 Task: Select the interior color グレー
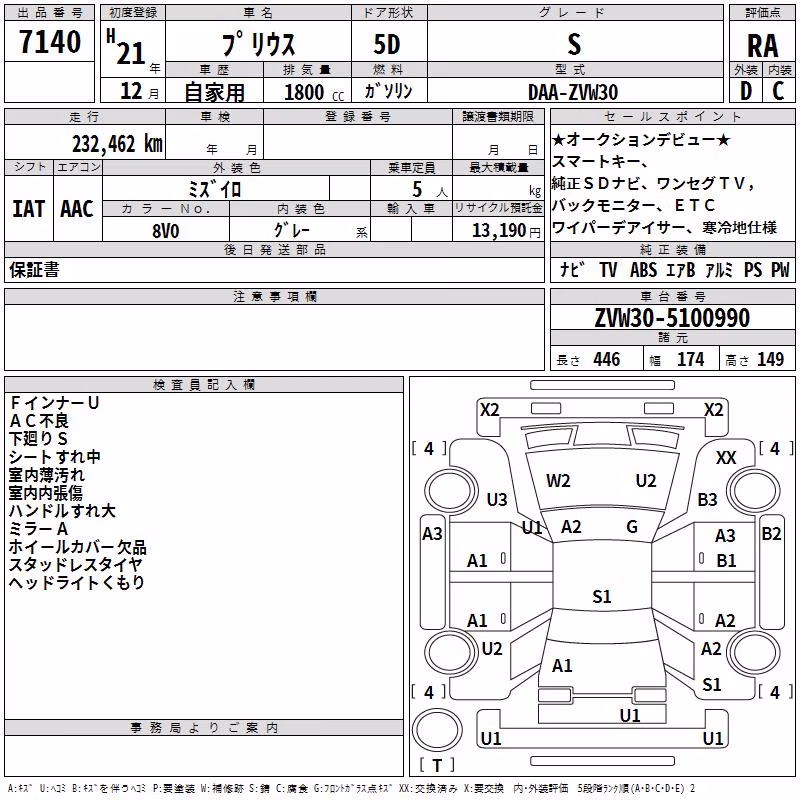point(292,230)
